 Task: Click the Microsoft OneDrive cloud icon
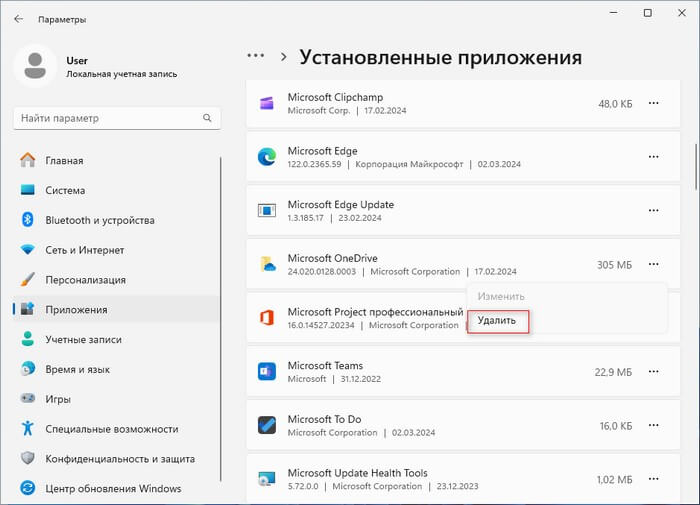click(267, 265)
